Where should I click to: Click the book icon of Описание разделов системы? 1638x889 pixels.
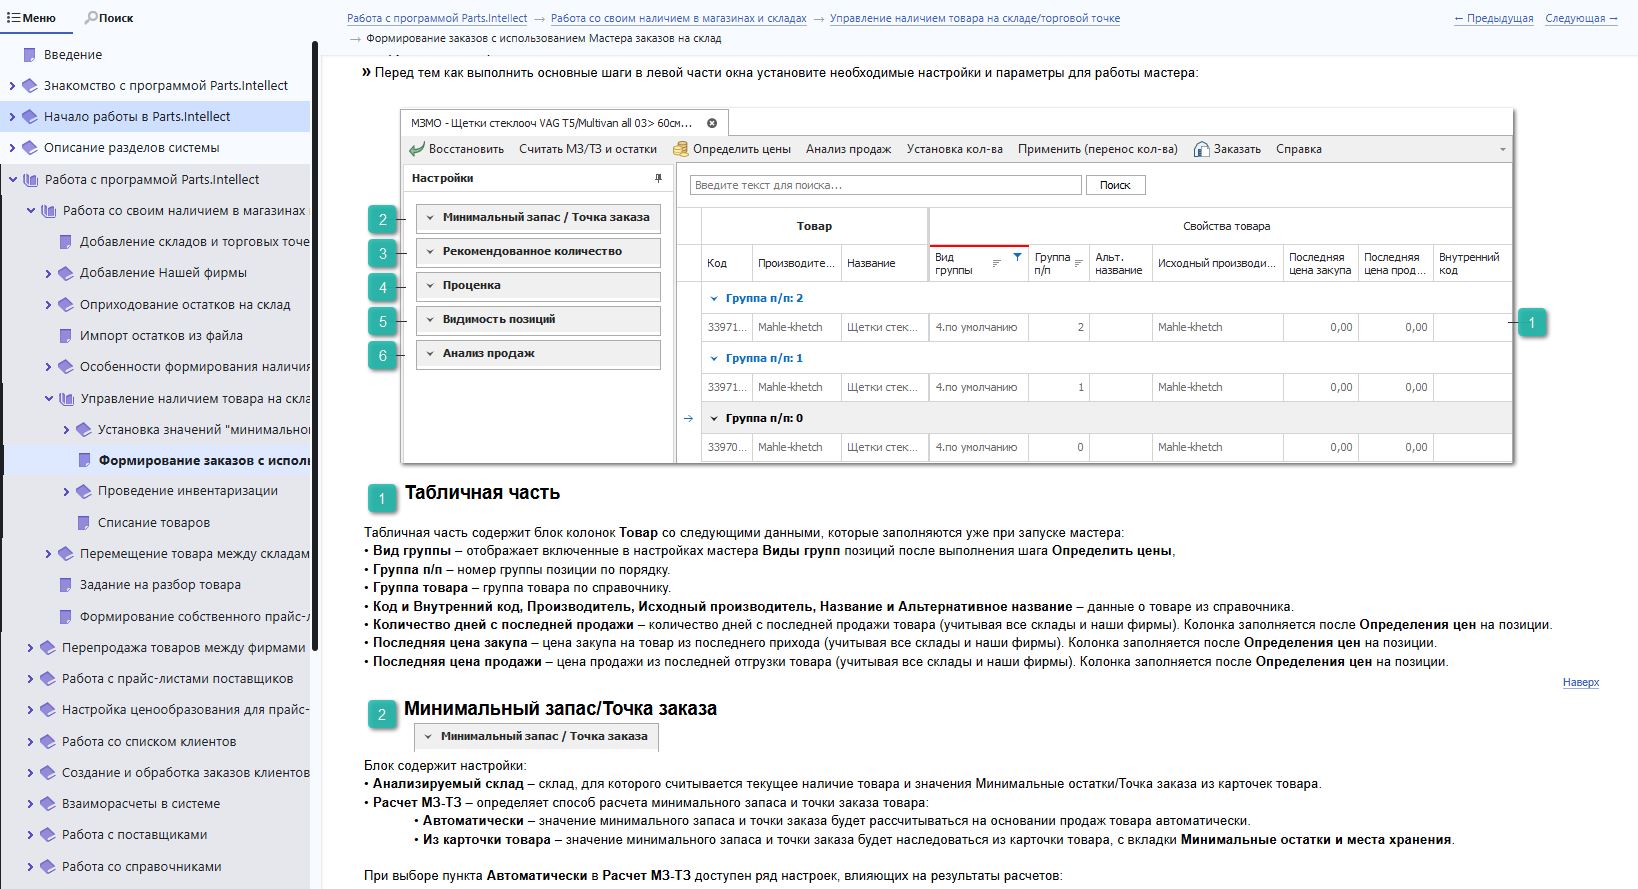30,148
